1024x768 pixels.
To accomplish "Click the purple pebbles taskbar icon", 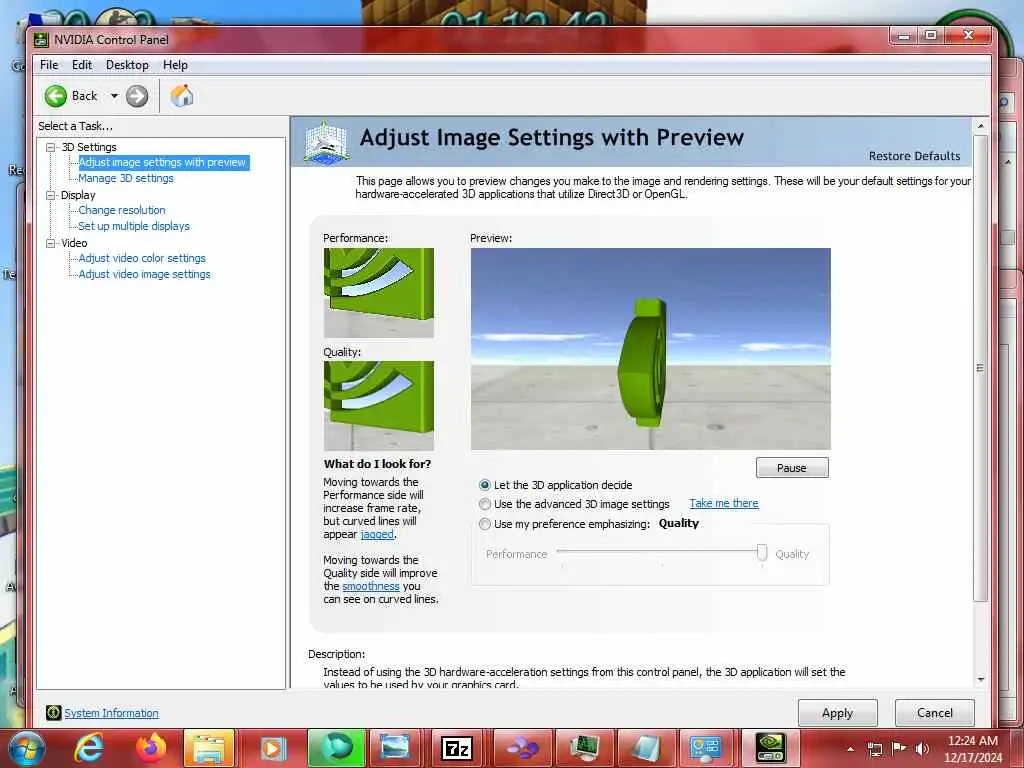I will point(522,748).
